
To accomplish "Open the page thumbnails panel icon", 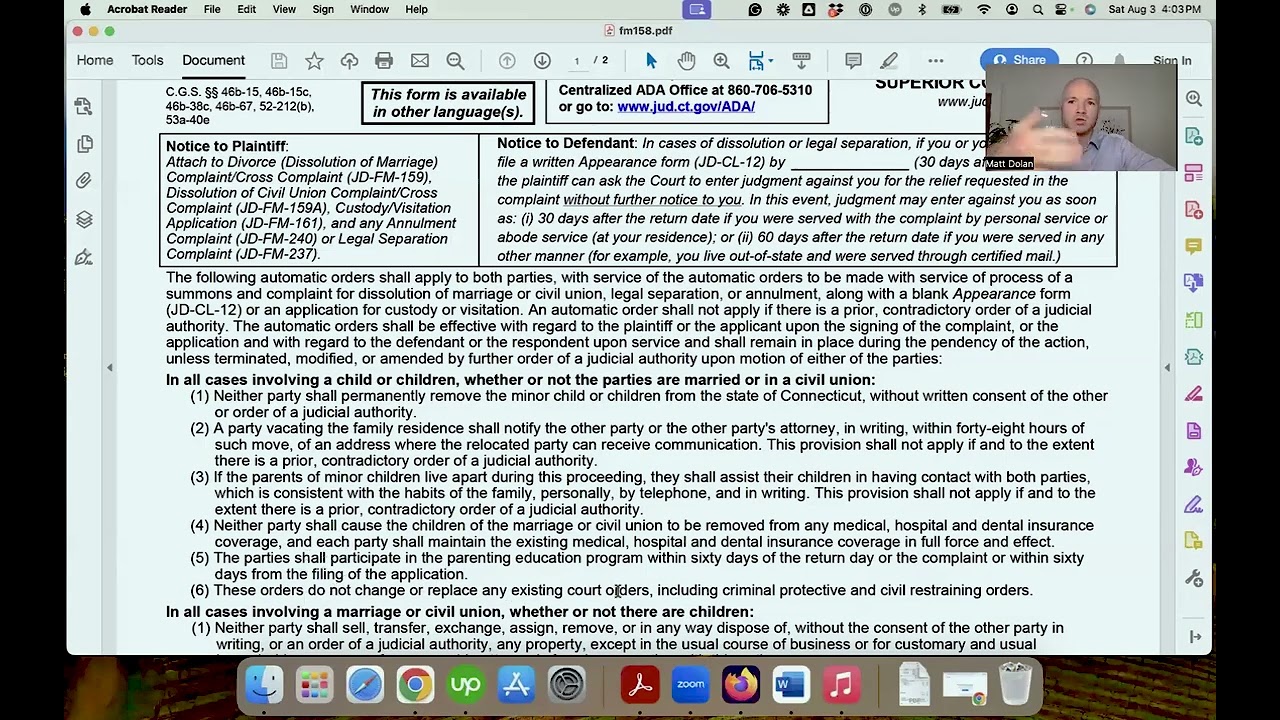I will click(85, 144).
